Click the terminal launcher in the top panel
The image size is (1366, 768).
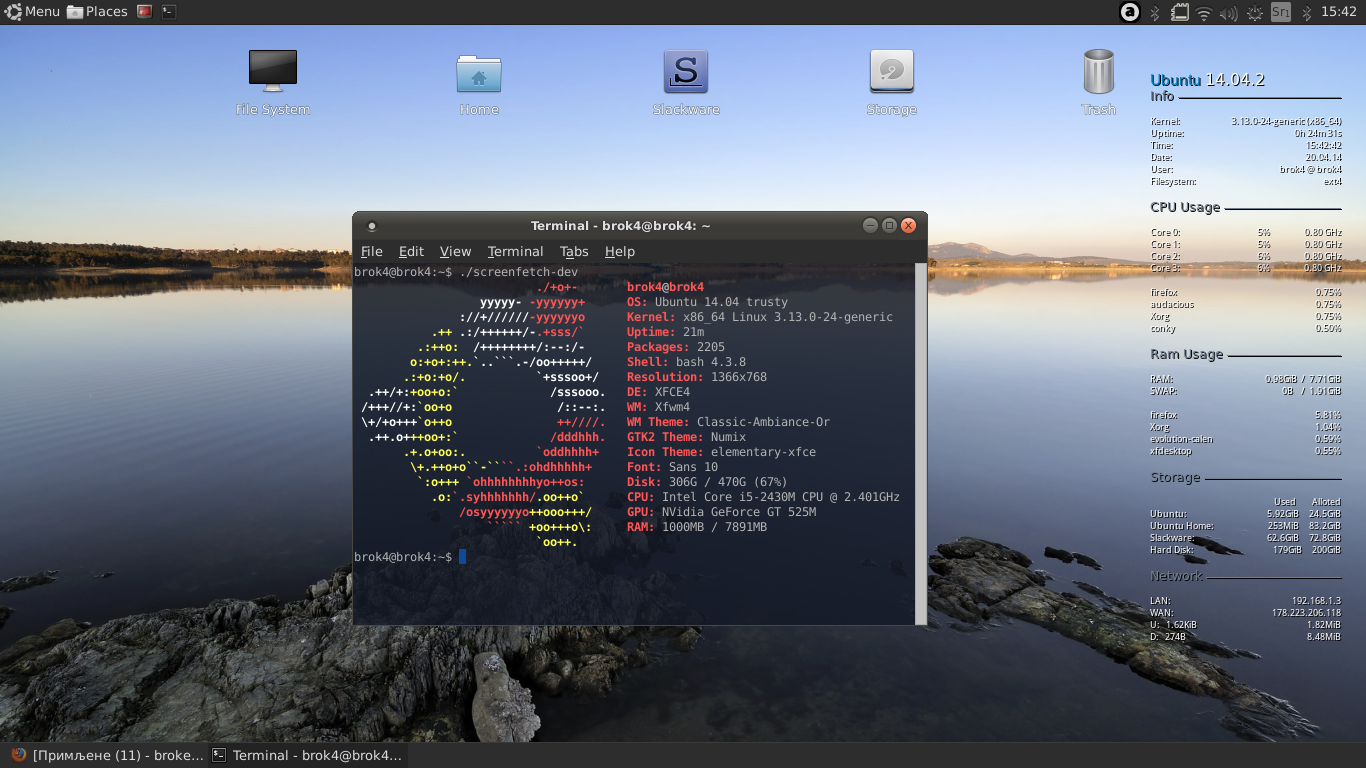[169, 12]
